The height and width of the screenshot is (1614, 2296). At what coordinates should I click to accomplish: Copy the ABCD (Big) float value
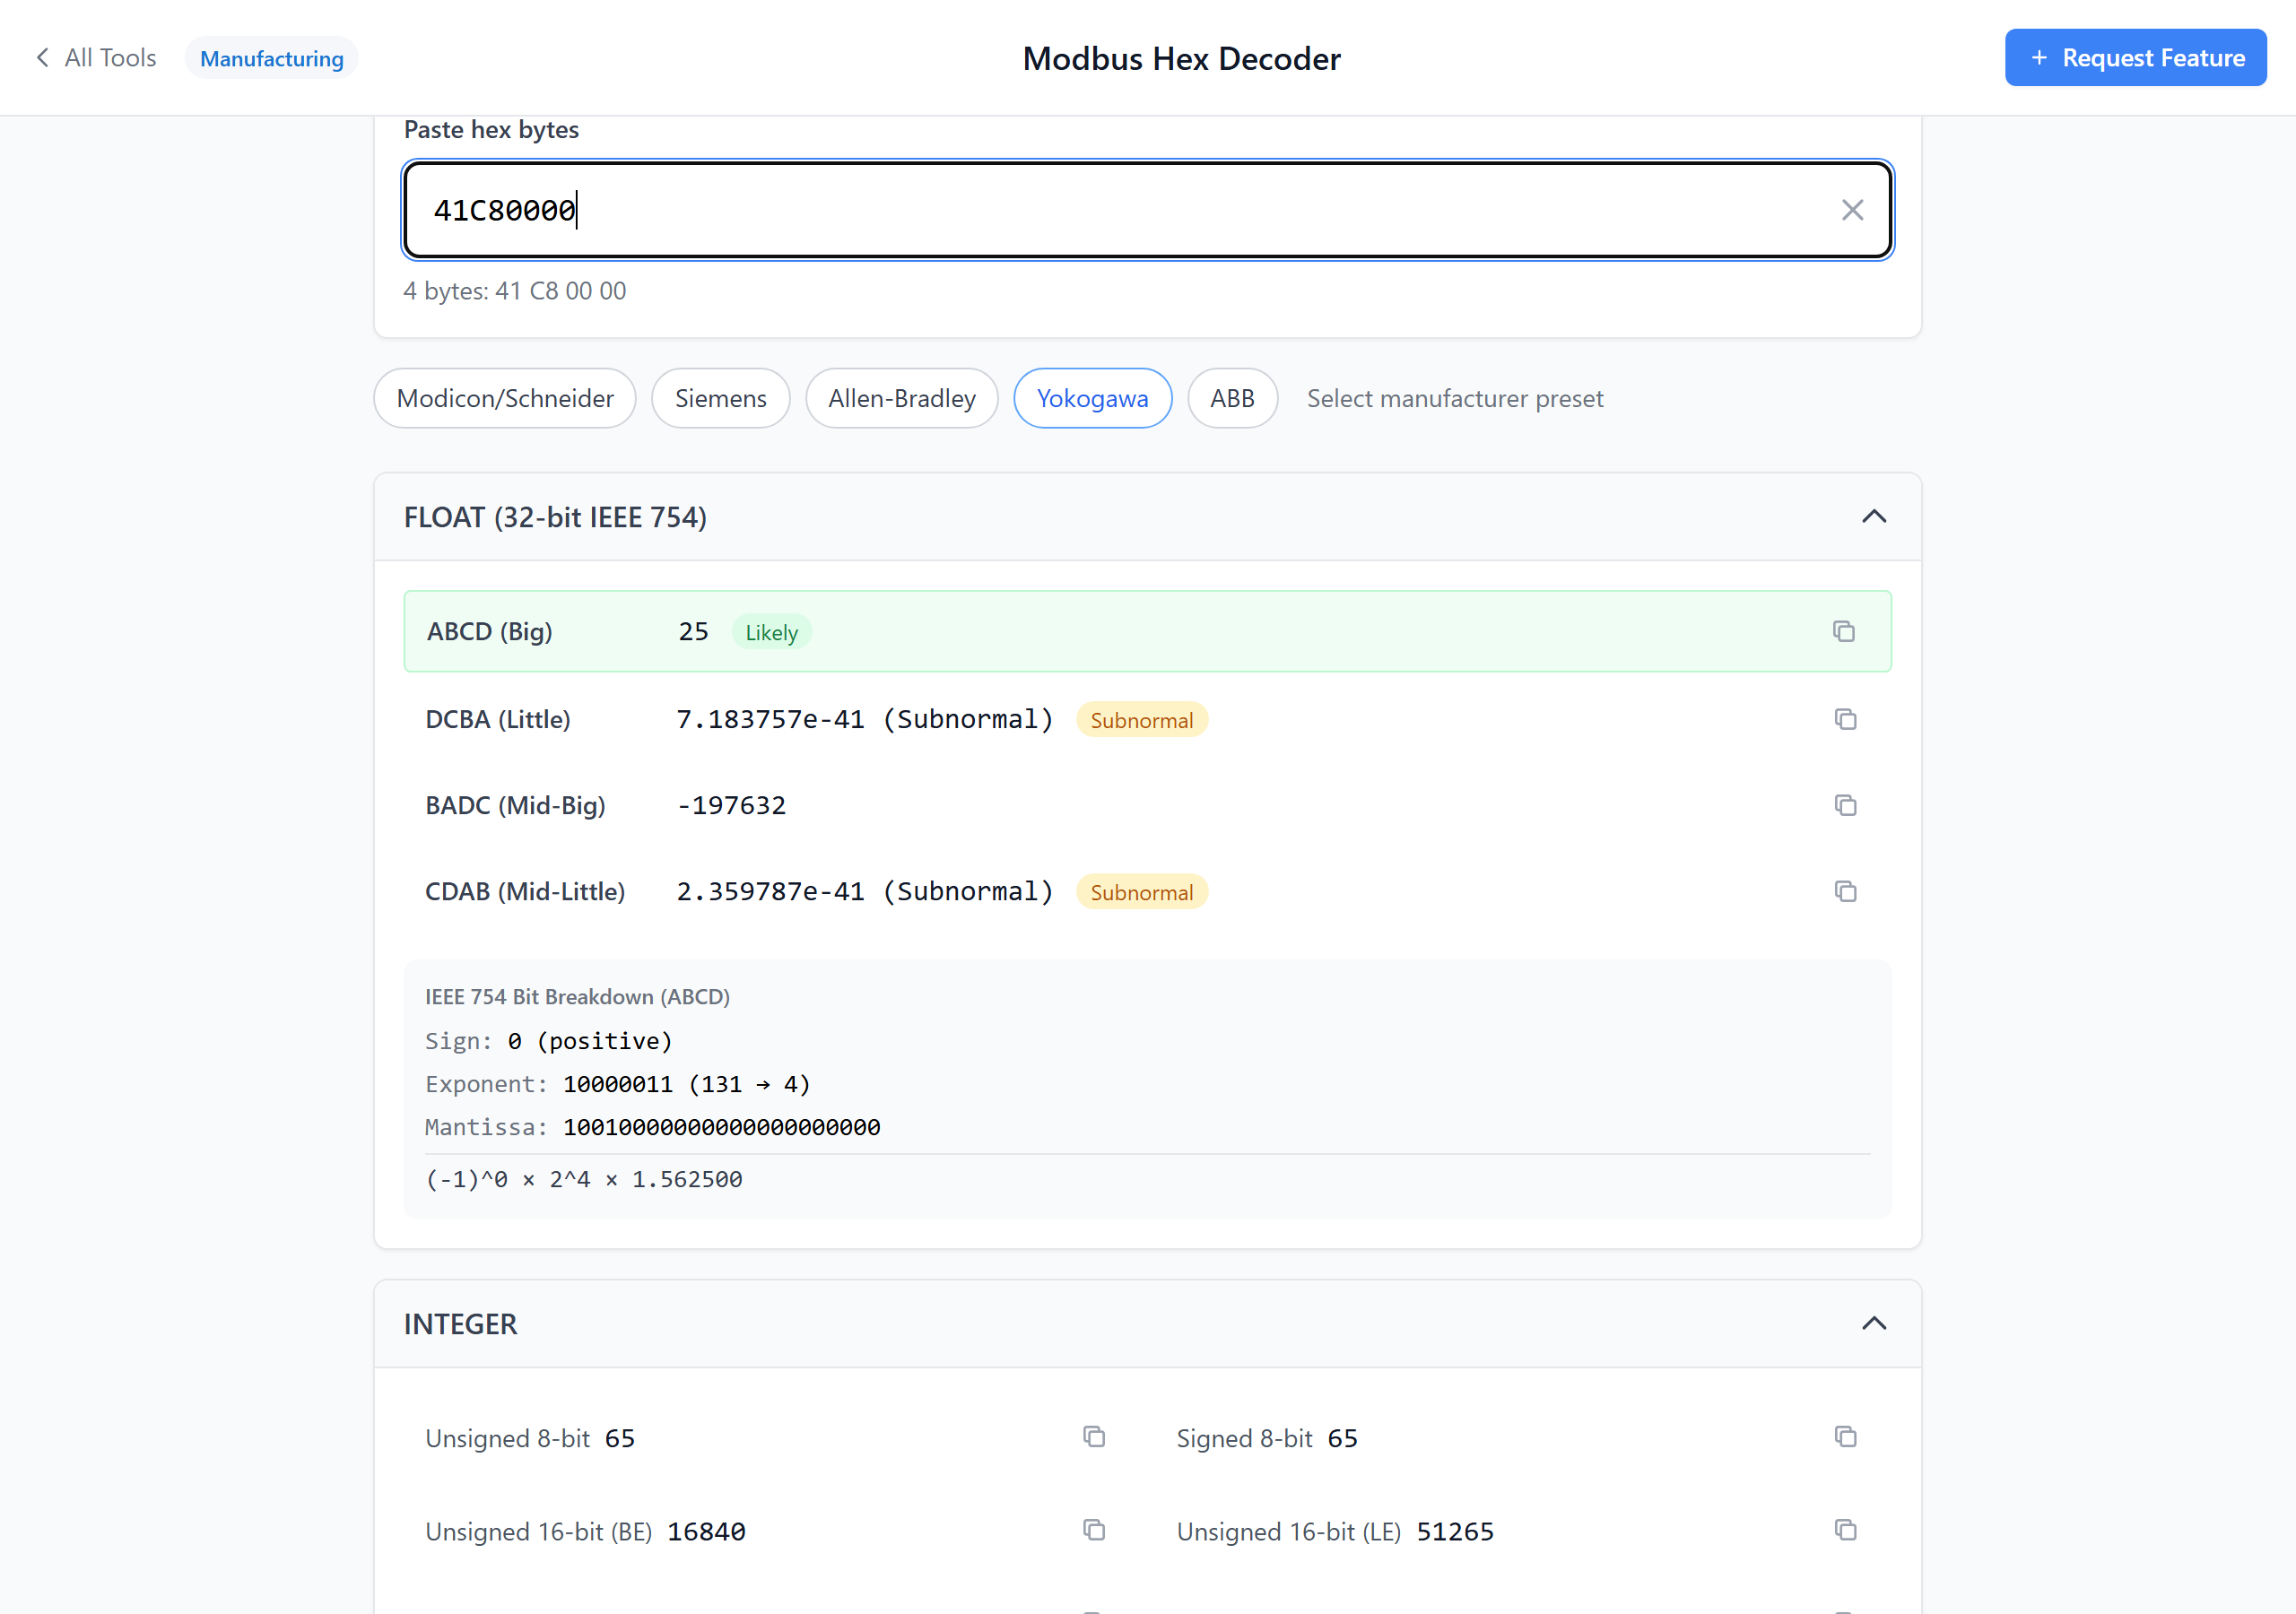tap(1844, 631)
